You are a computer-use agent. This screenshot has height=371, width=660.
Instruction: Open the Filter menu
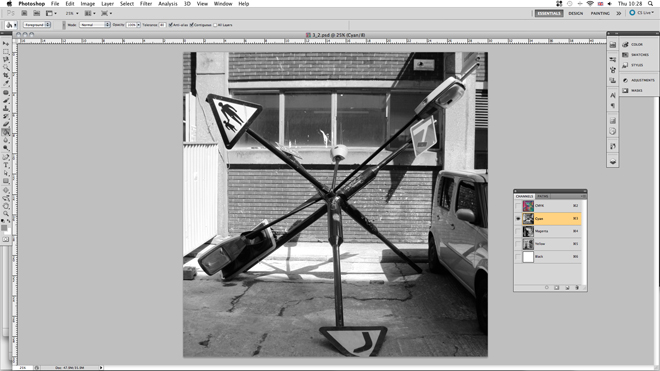(146, 3)
